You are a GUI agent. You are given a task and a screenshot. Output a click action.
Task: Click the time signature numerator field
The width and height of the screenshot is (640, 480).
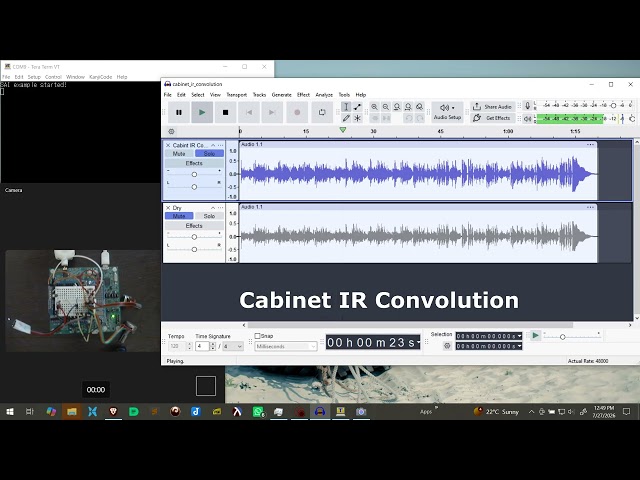(x=202, y=347)
